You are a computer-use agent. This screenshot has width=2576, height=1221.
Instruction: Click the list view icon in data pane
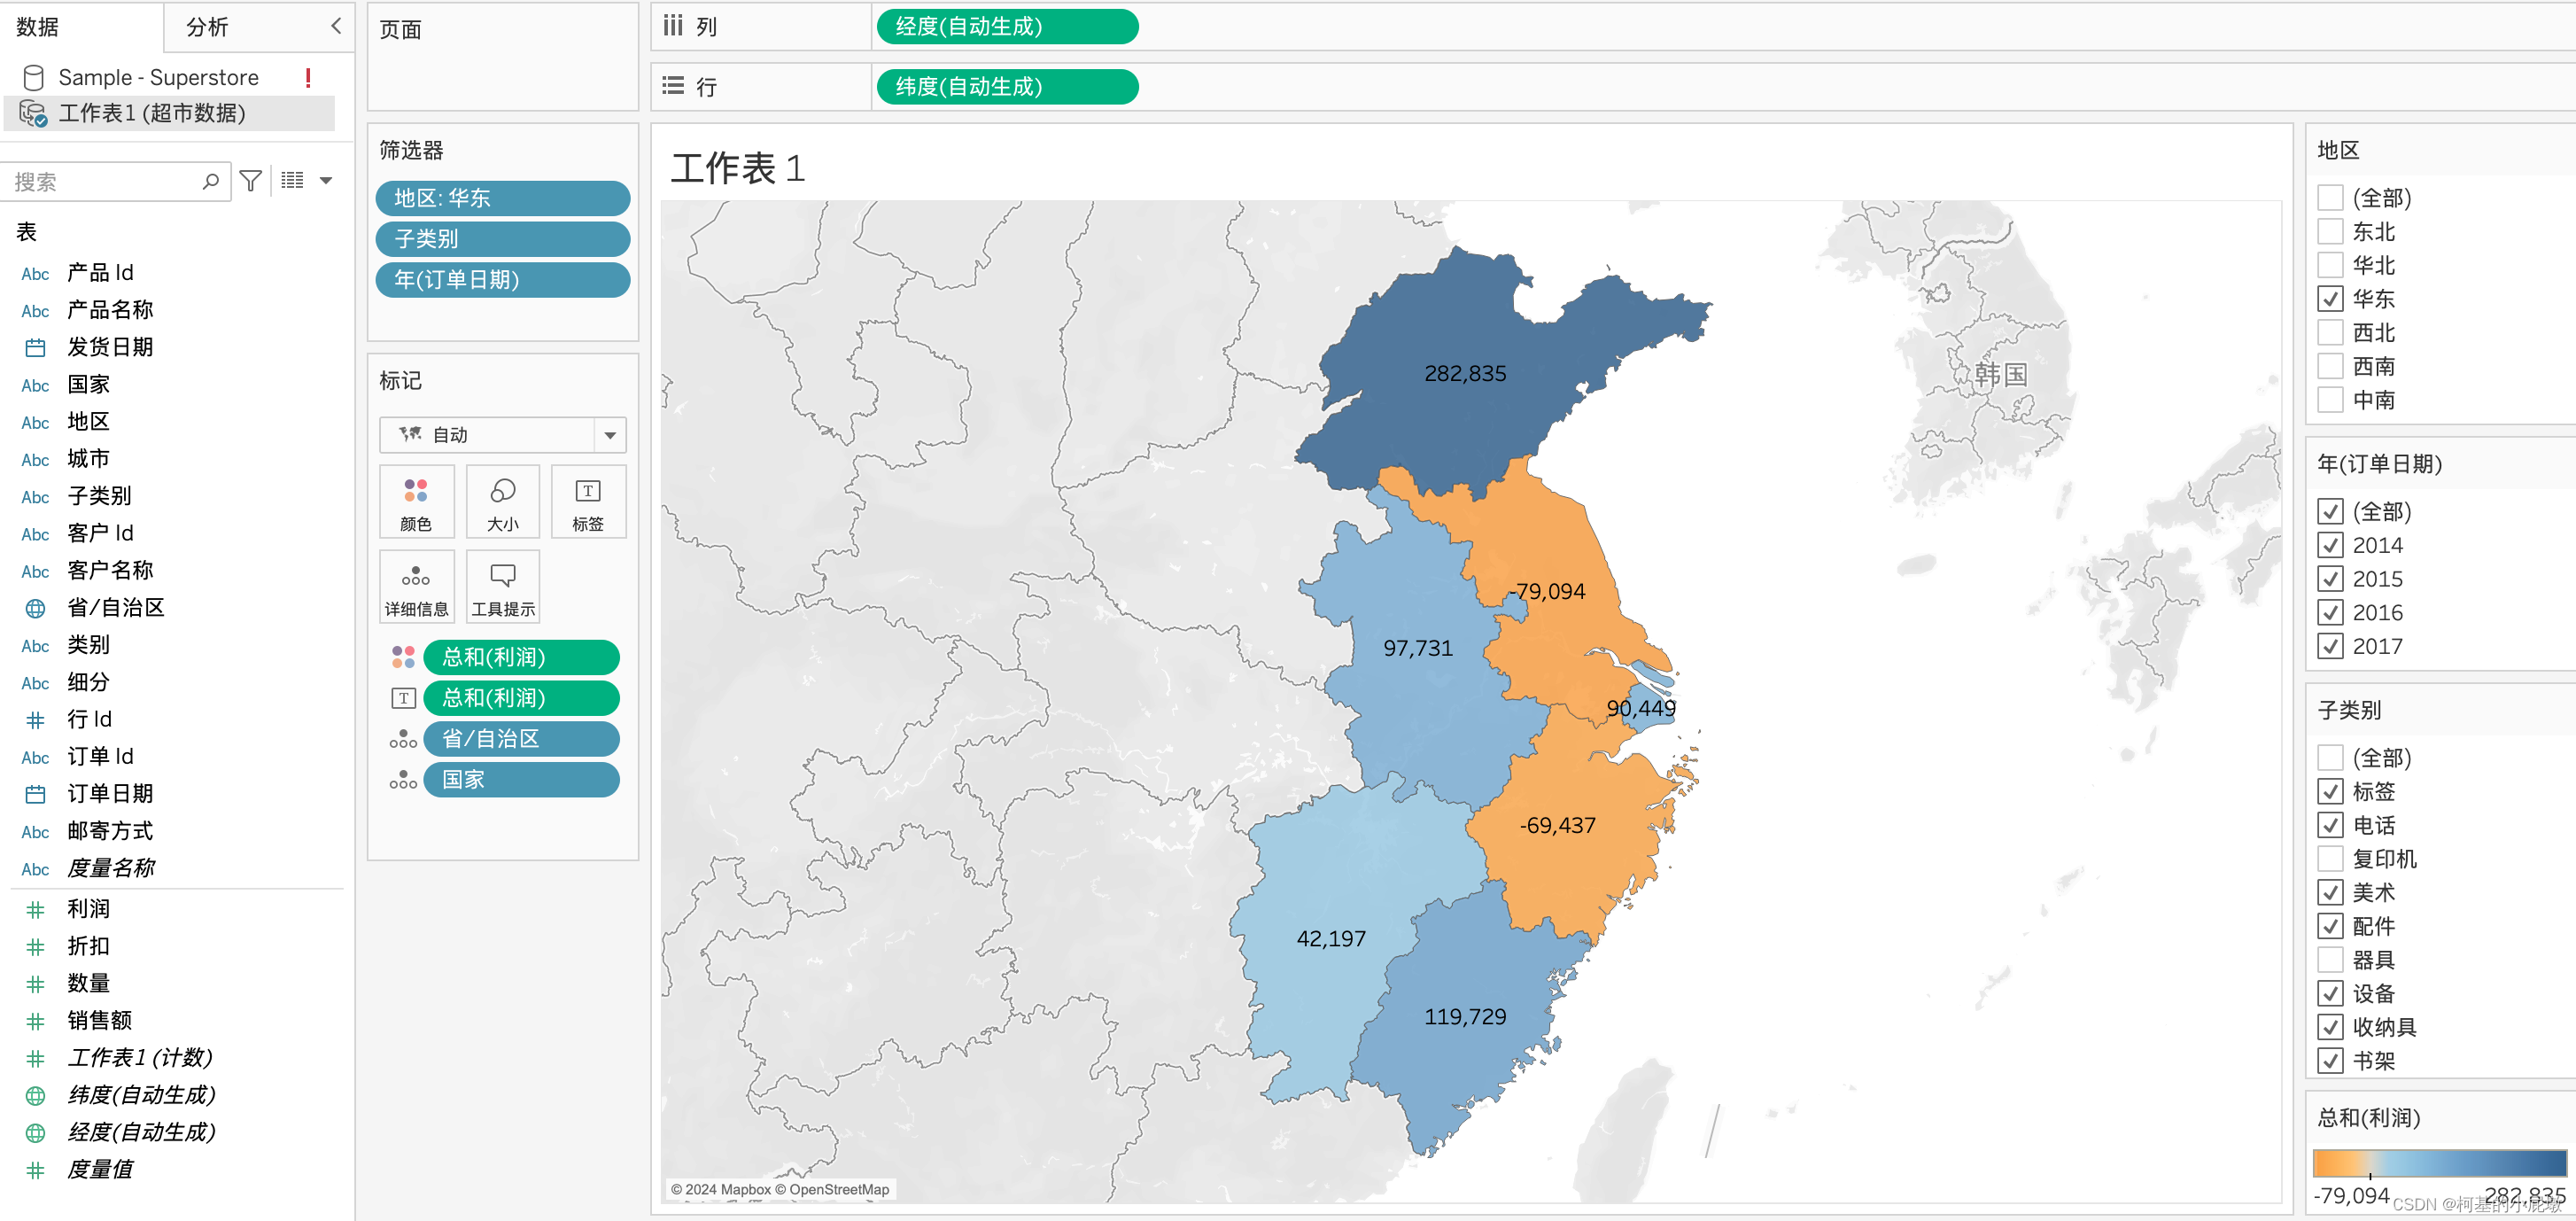pos(292,181)
